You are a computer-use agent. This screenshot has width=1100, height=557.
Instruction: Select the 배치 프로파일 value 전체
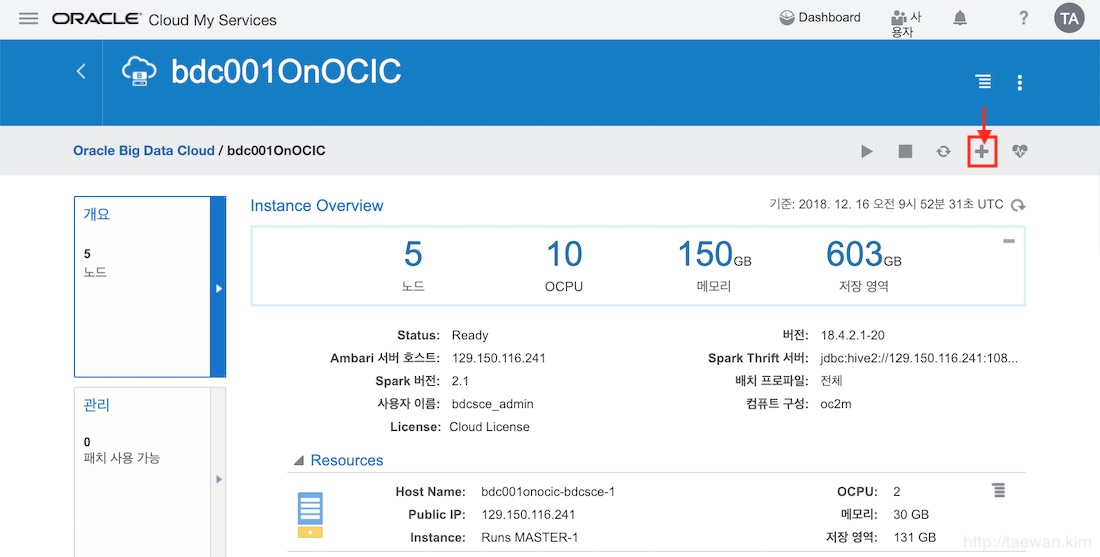point(831,381)
